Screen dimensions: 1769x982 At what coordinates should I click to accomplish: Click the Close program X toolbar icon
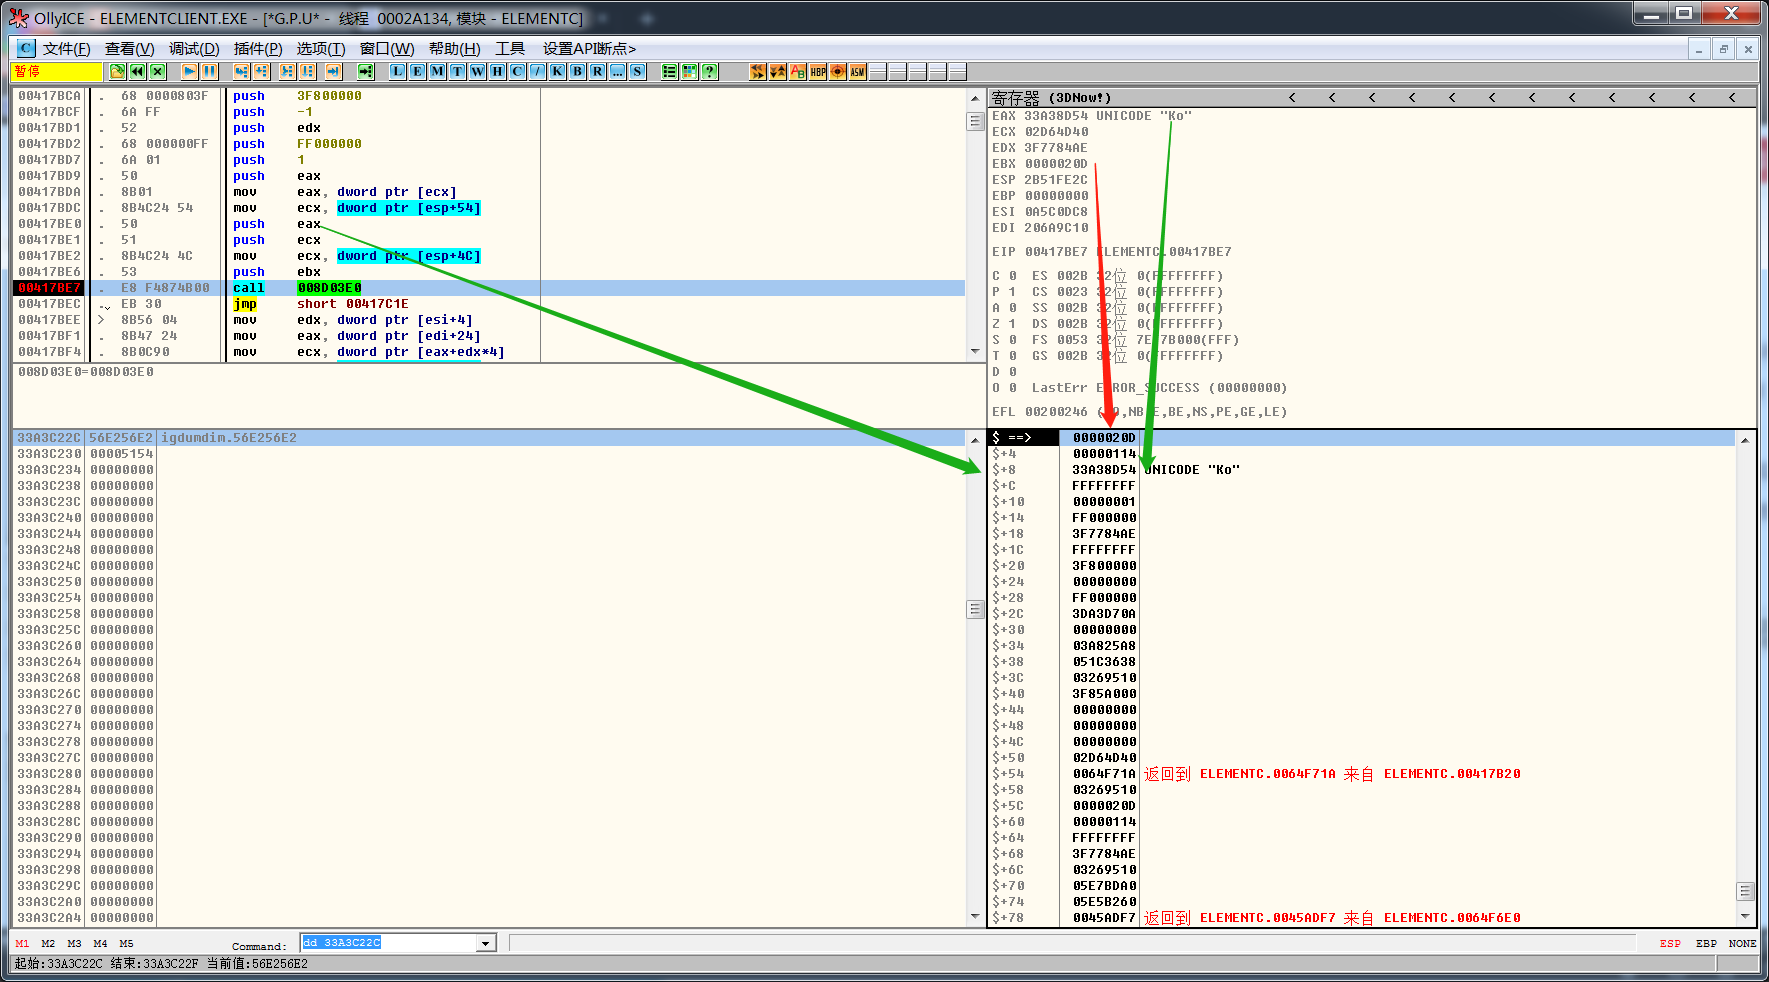pos(158,71)
